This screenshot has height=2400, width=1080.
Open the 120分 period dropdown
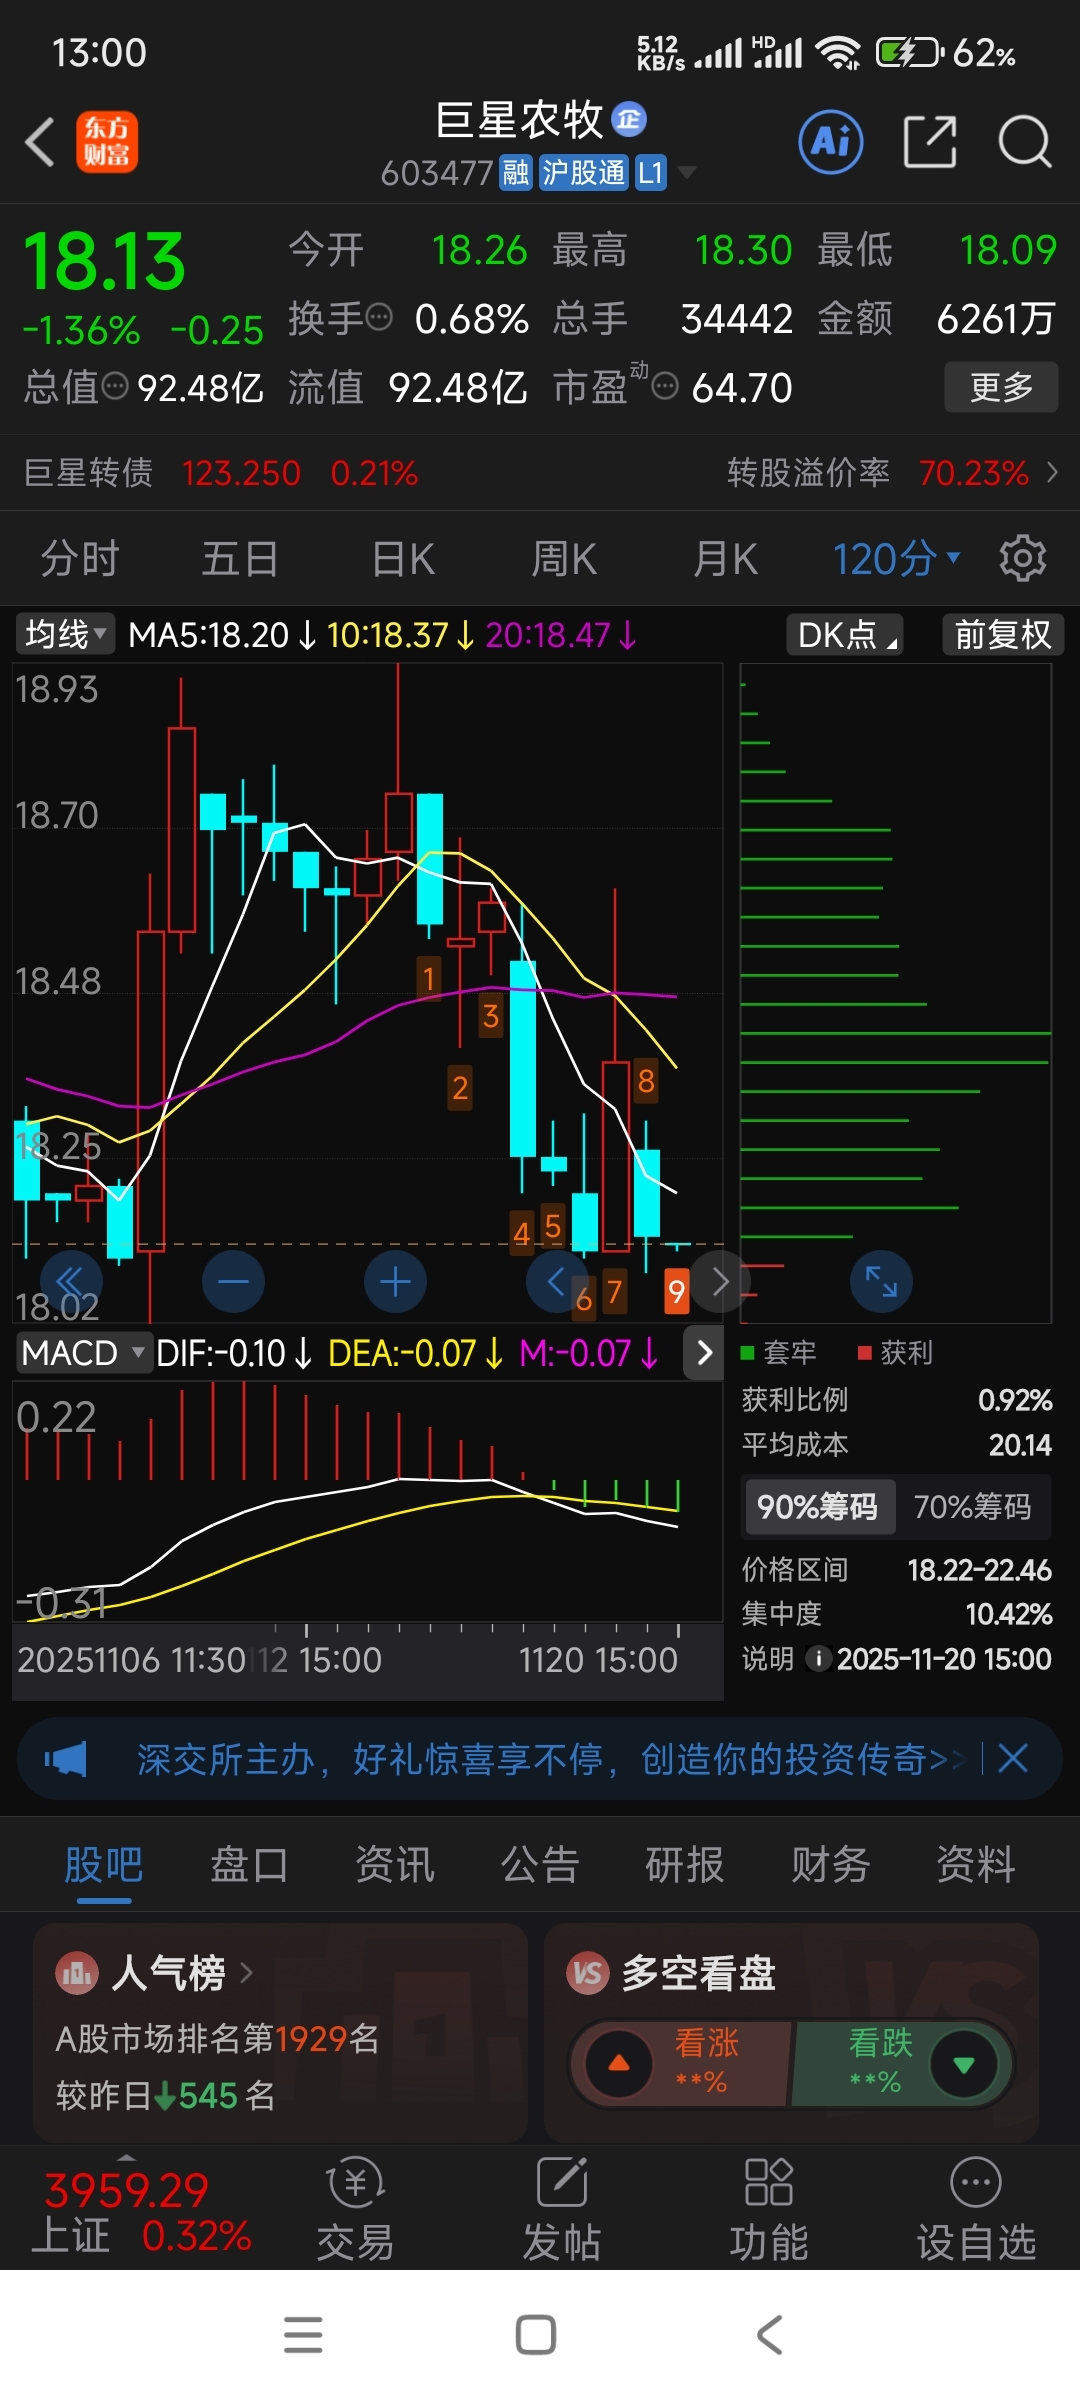coord(897,558)
